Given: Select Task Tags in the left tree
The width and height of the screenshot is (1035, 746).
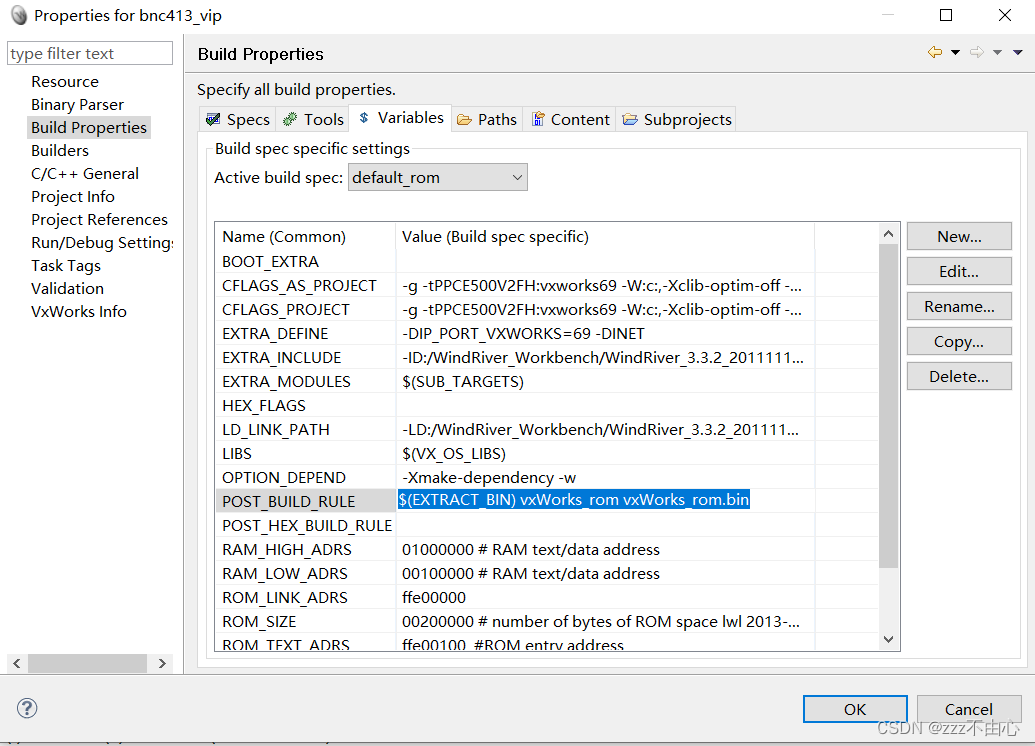Looking at the screenshot, I should coord(66,266).
